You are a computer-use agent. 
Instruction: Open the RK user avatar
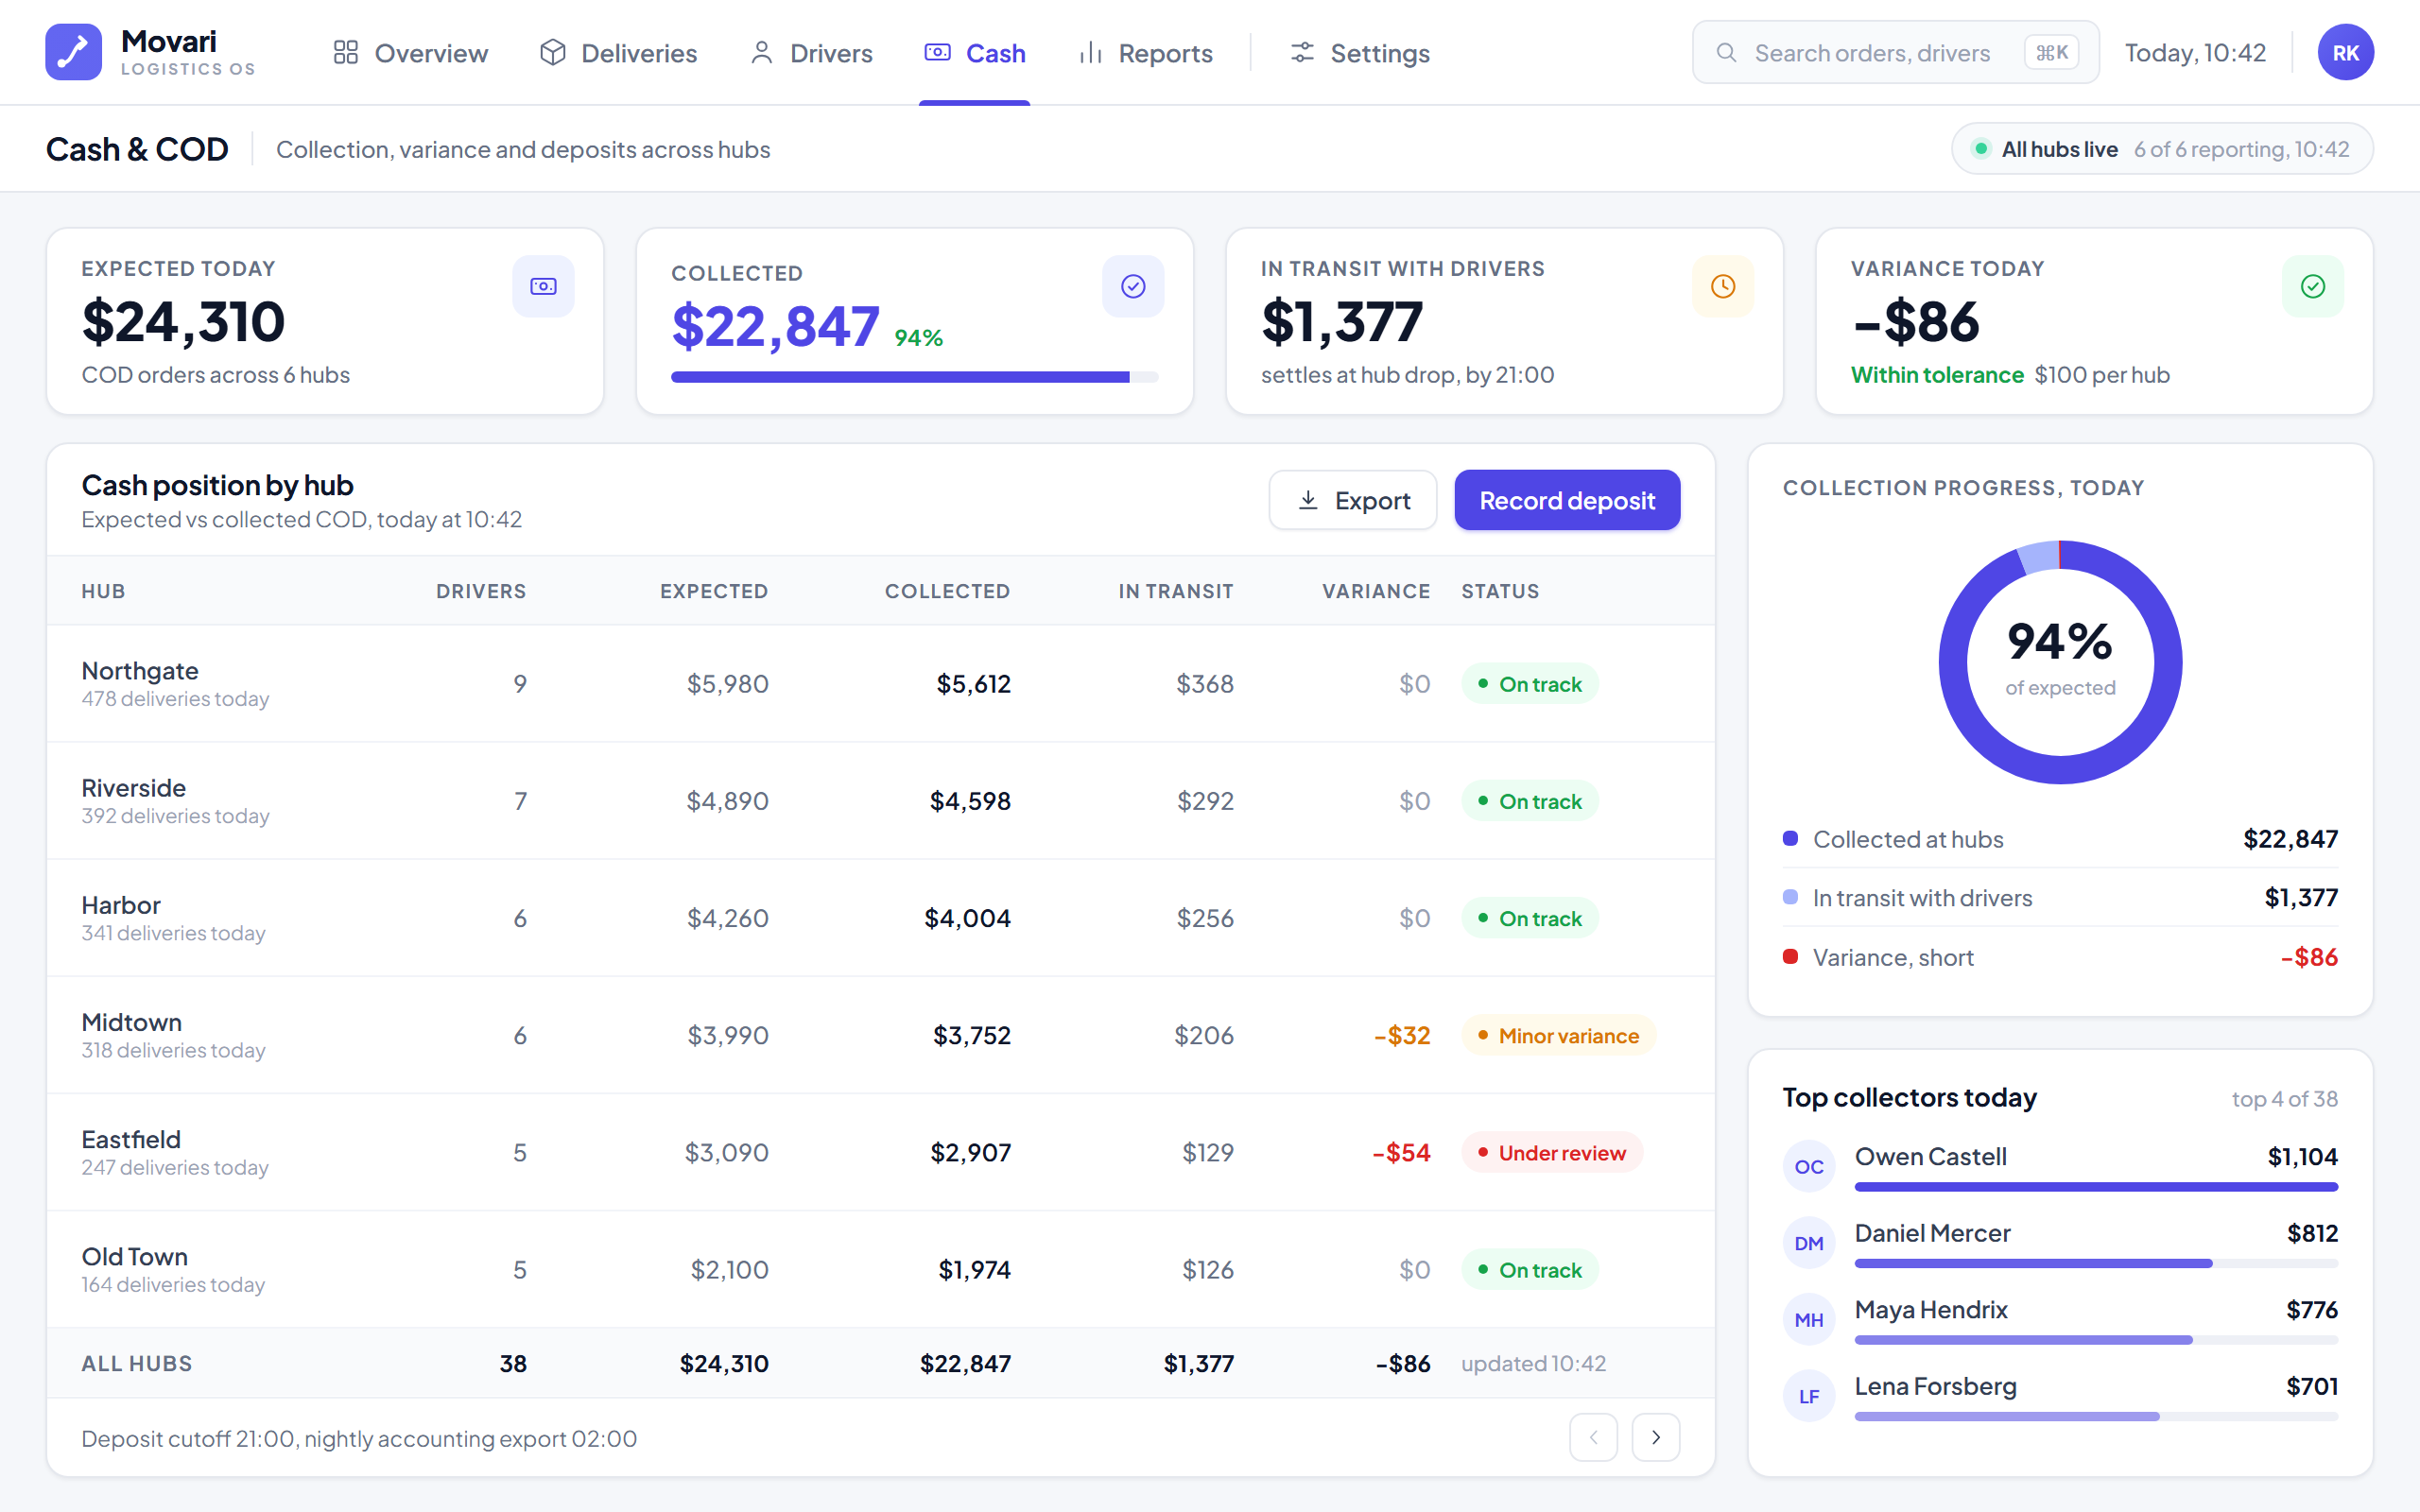(2345, 52)
